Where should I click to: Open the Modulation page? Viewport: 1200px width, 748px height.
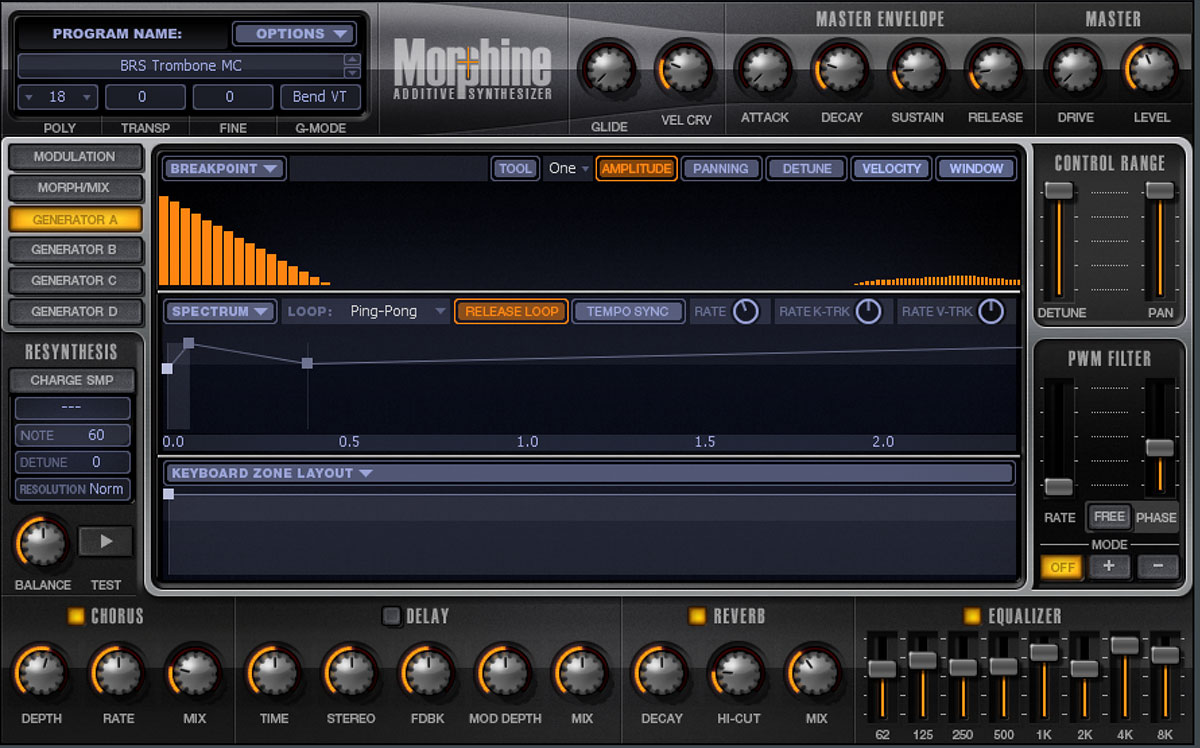(x=75, y=157)
